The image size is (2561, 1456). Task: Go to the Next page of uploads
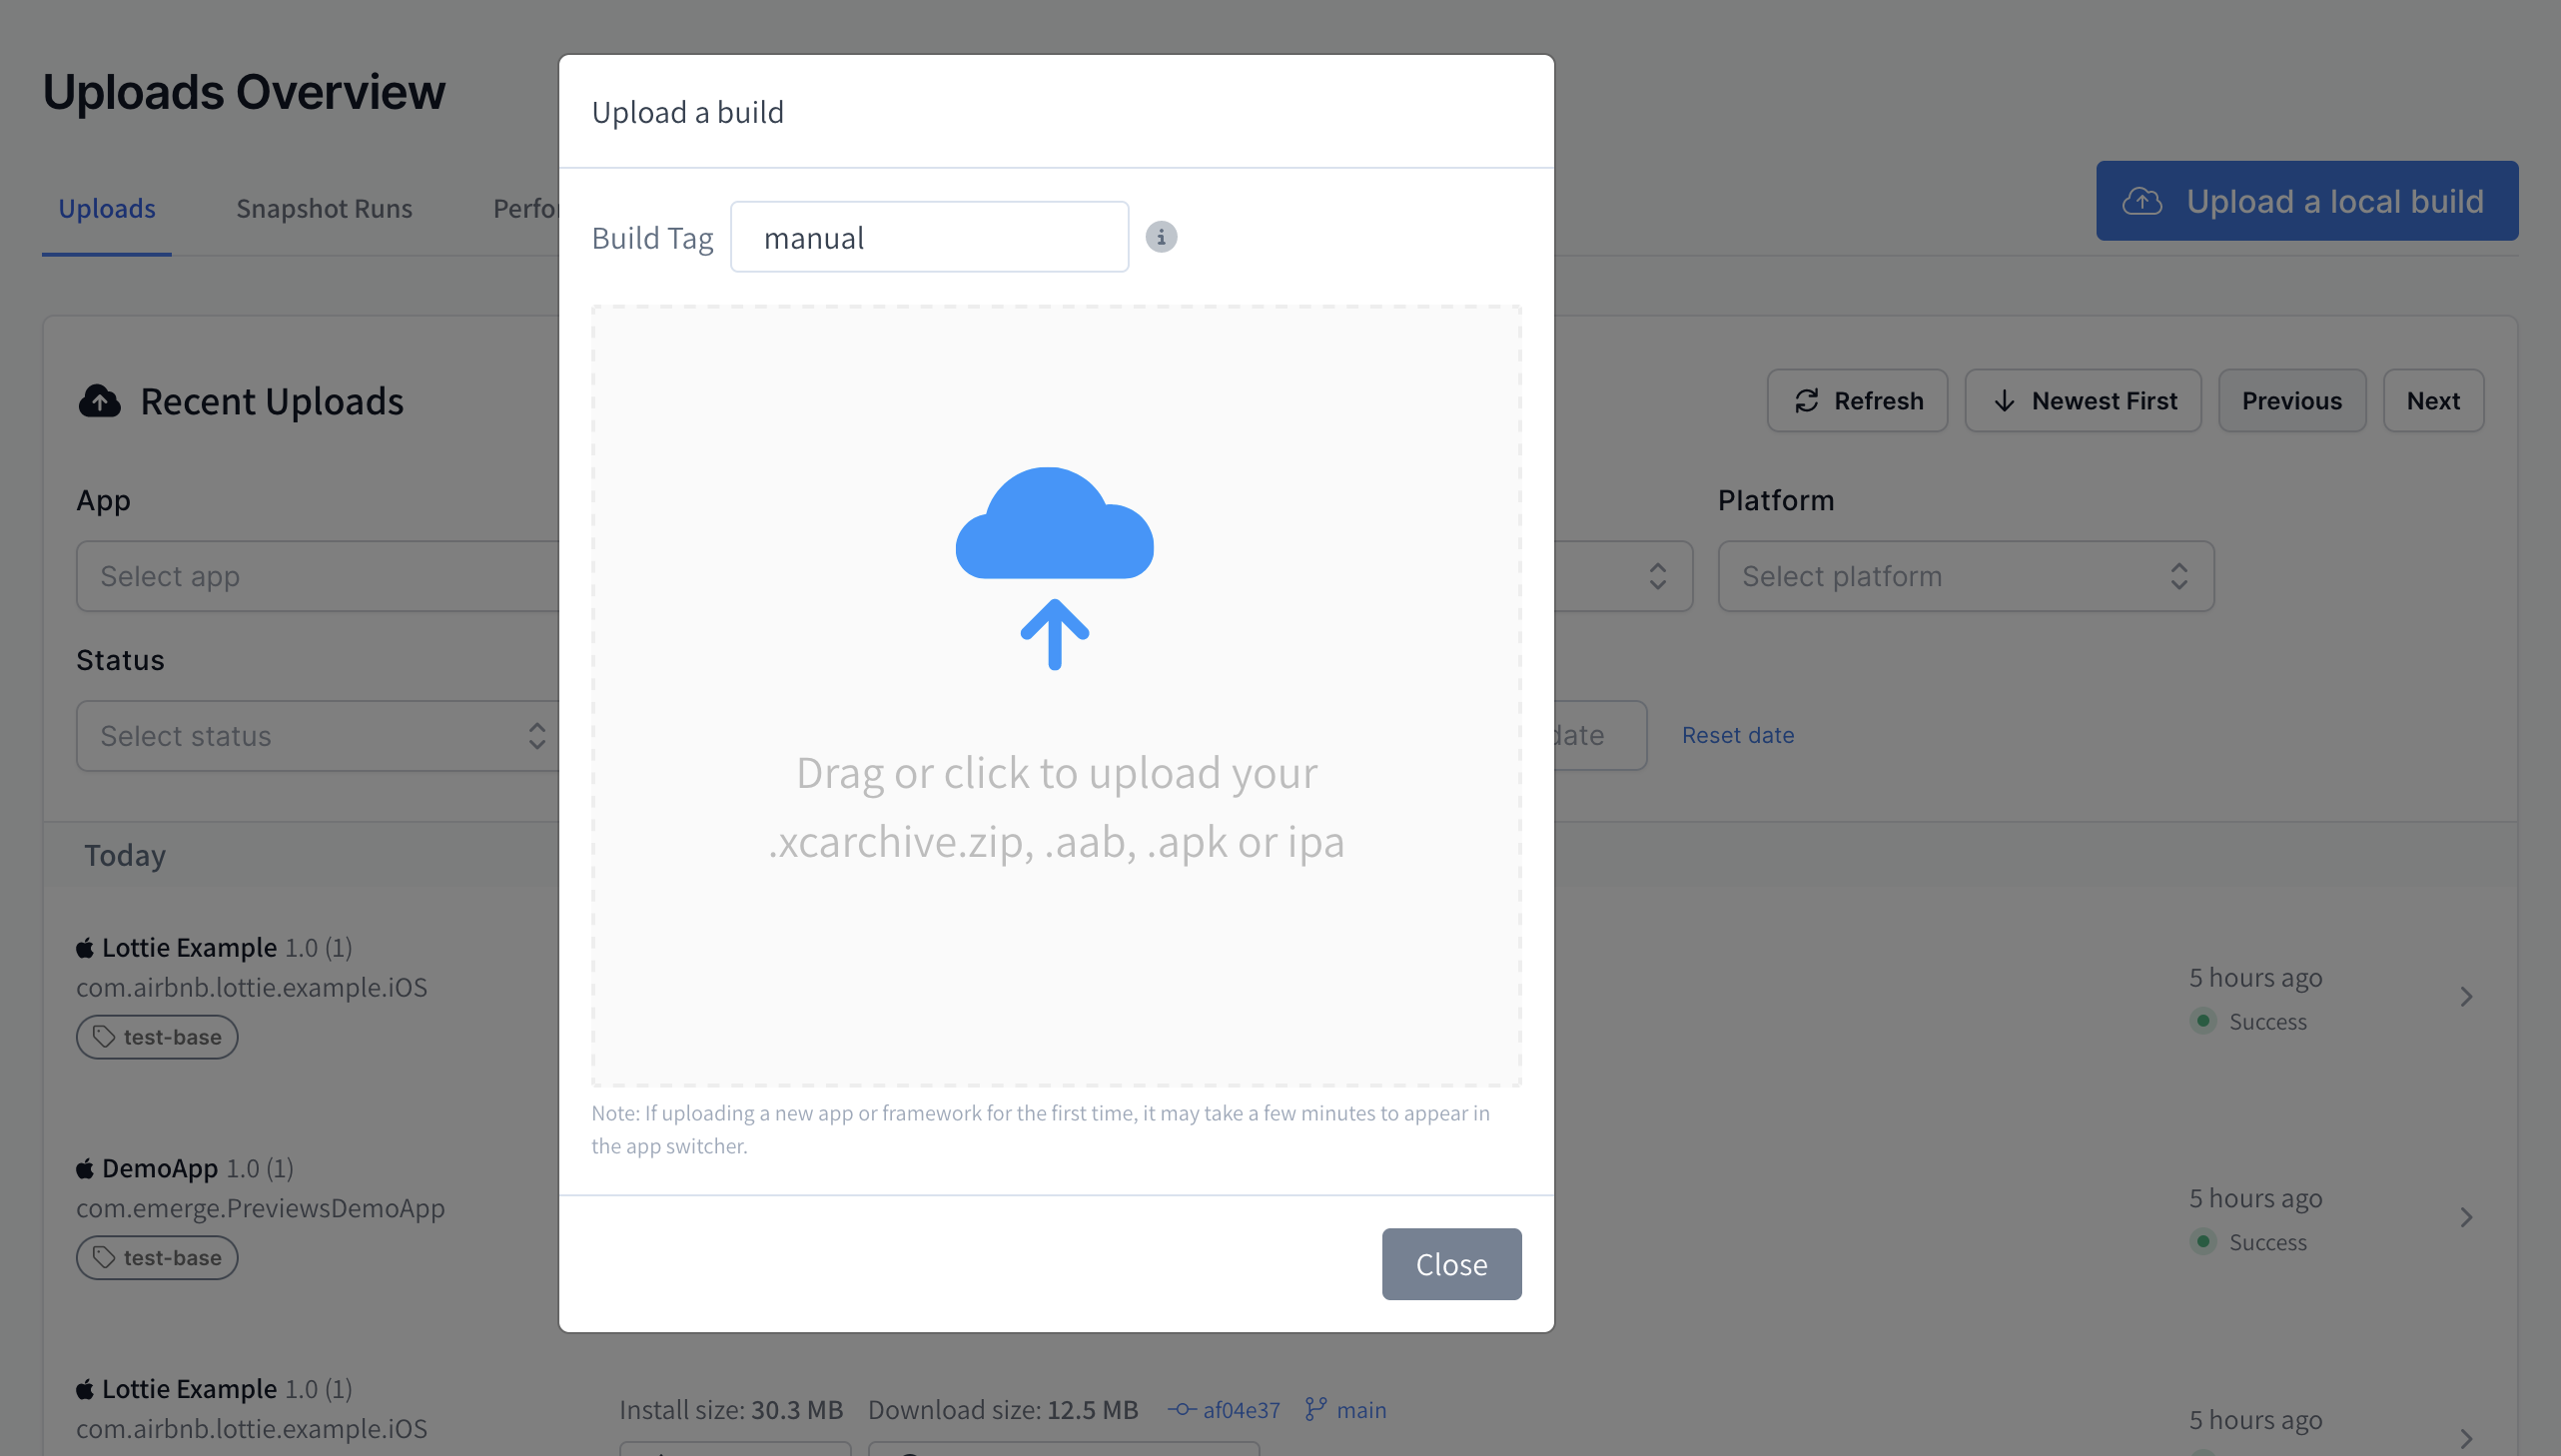point(2432,401)
